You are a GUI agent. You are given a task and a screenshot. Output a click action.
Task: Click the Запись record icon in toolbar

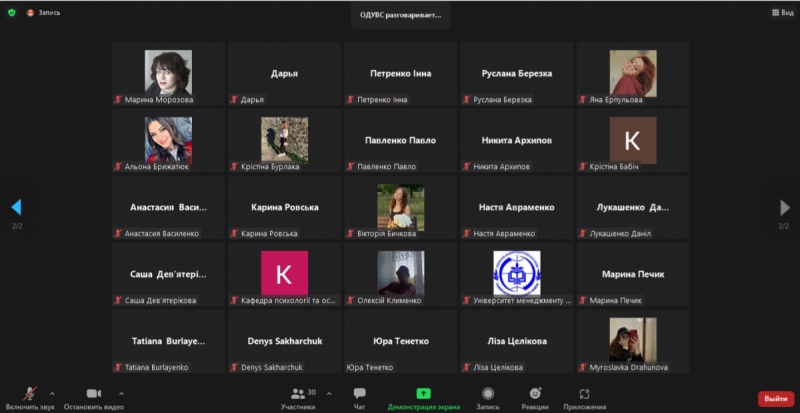coord(488,394)
